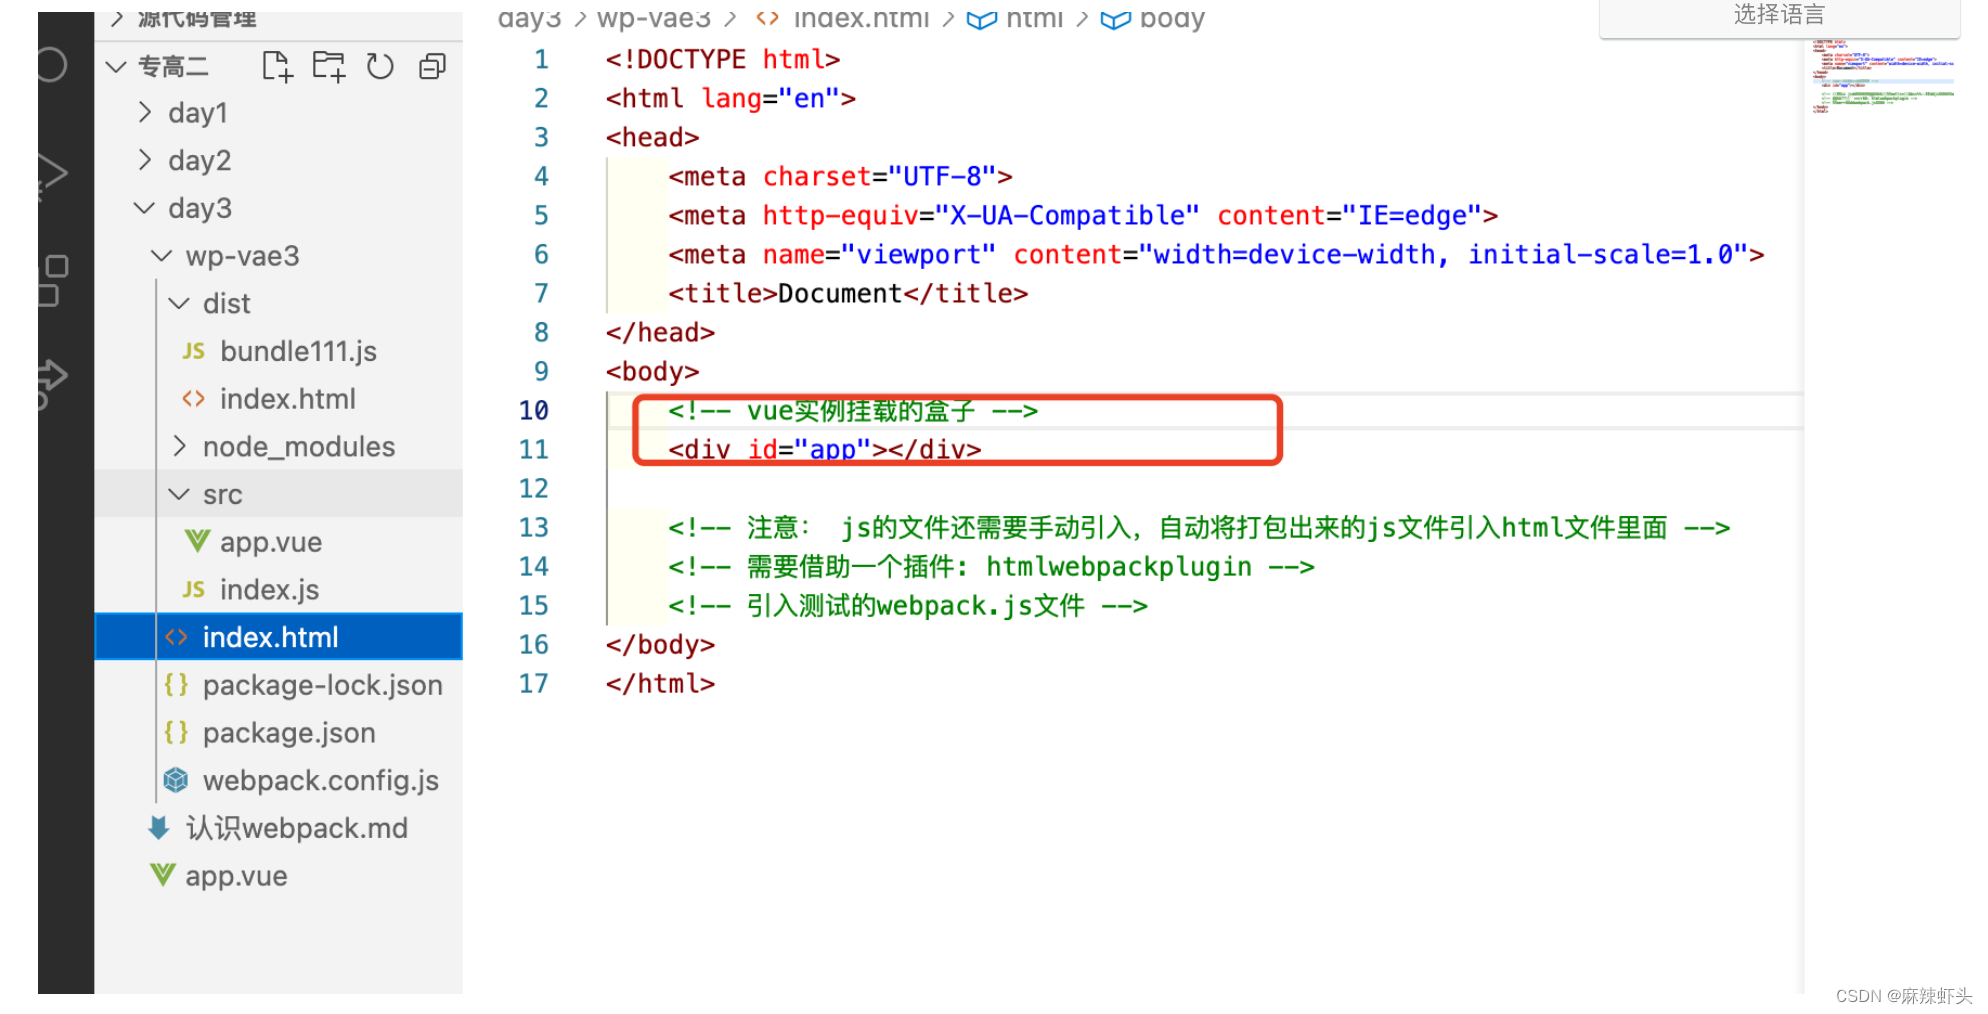Click the markdown icon beside 认识webpack.md

coord(159,828)
